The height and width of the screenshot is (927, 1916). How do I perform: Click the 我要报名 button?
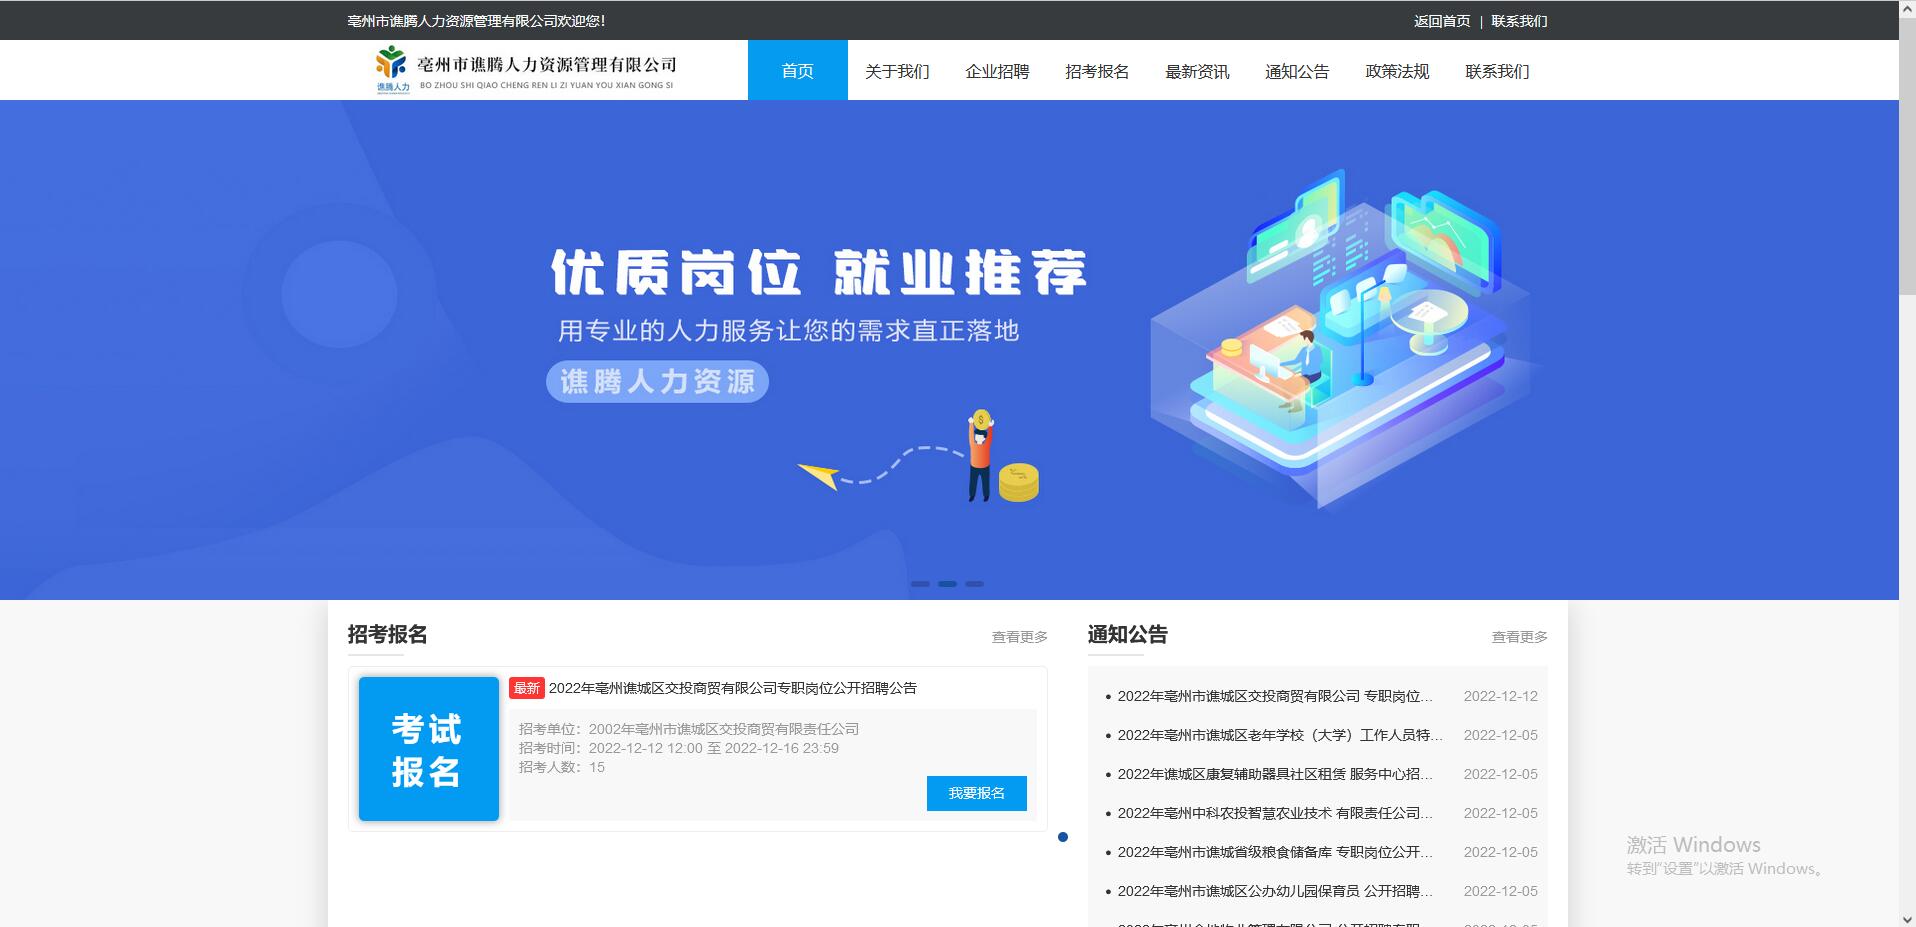tap(976, 793)
